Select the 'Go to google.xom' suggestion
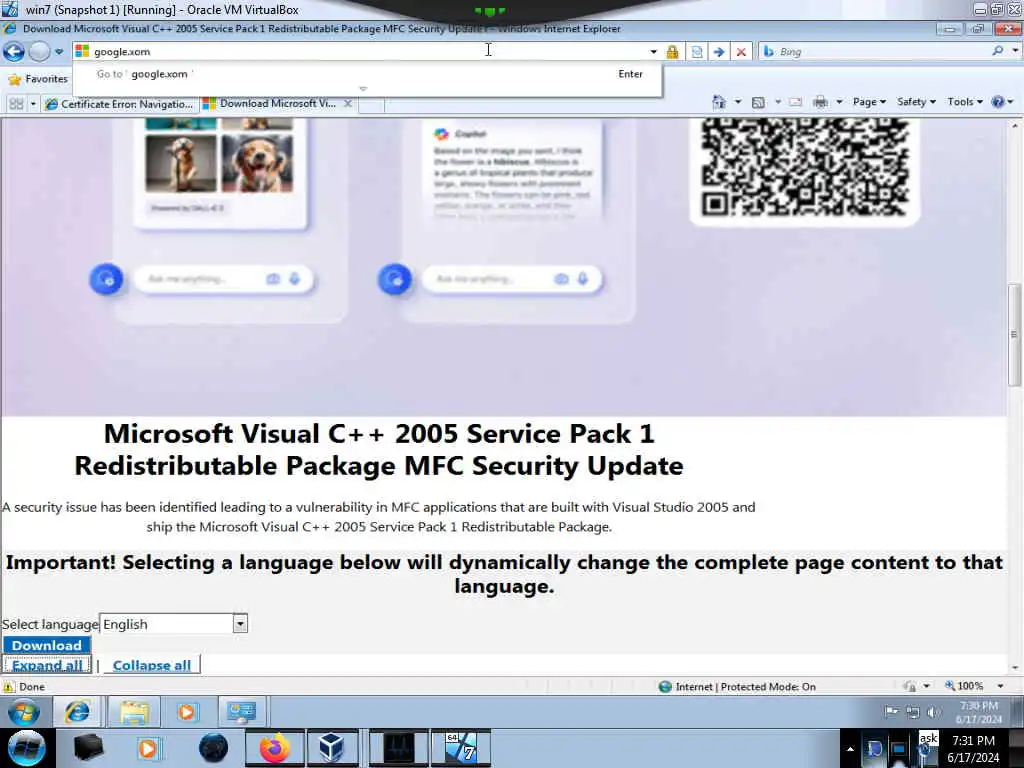1024x768 pixels. (x=367, y=74)
